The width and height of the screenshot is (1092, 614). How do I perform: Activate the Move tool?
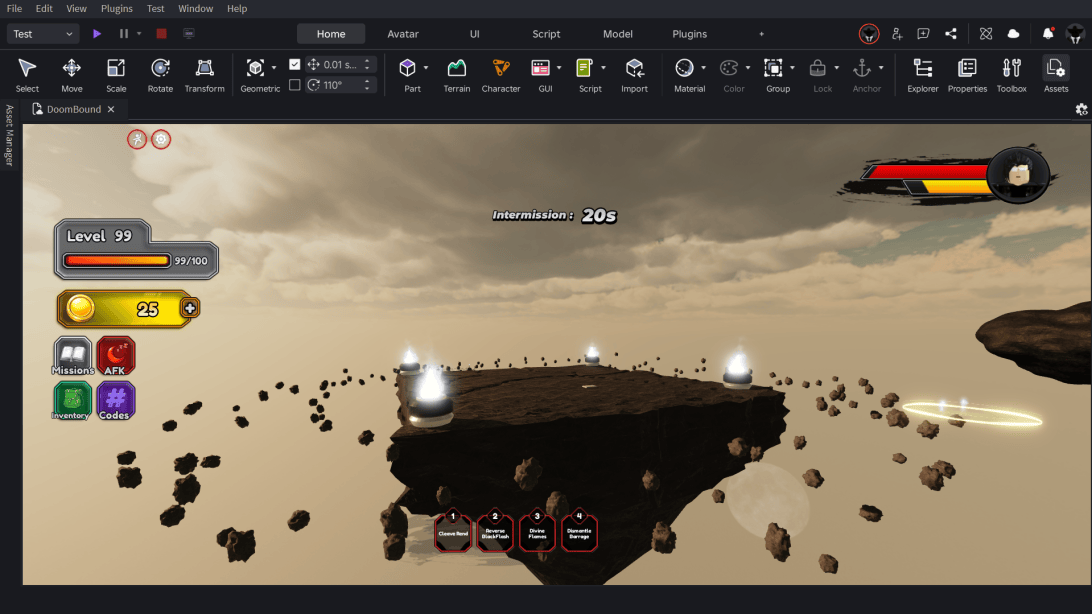[x=71, y=74]
